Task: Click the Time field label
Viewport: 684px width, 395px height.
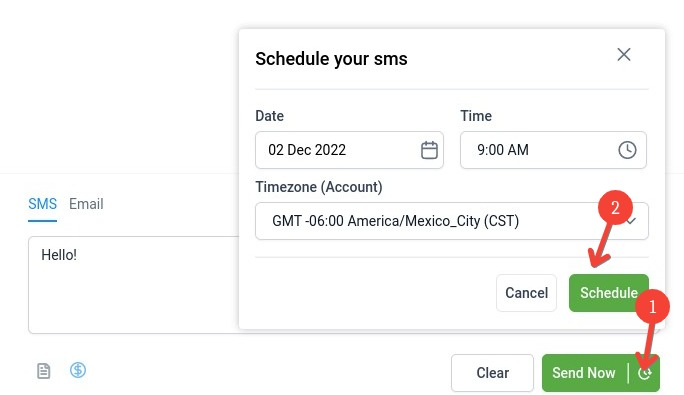Action: tap(476, 116)
